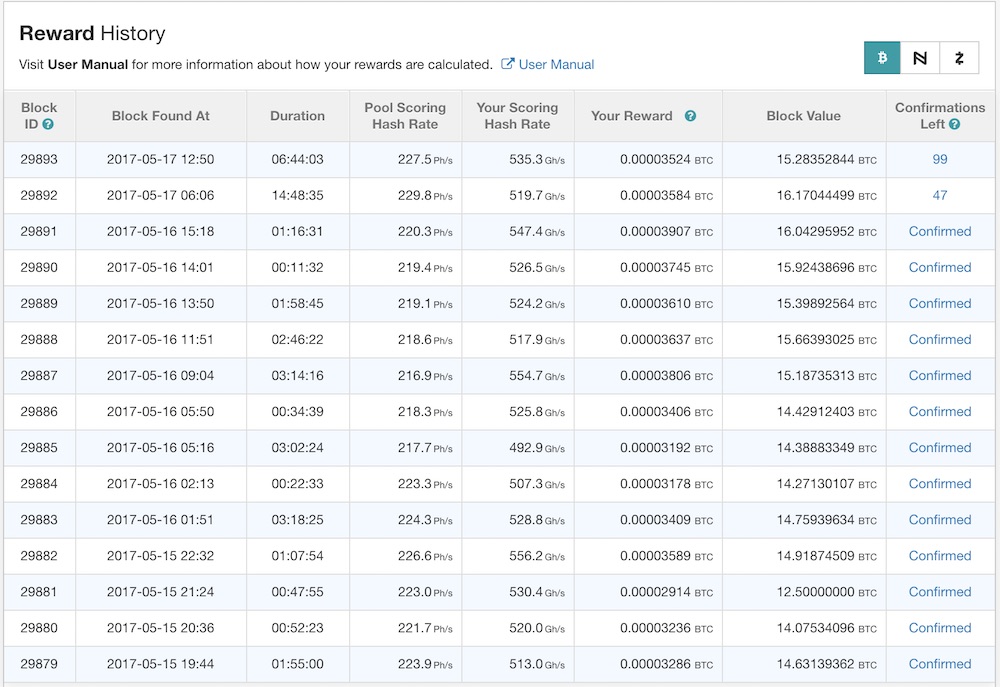Show help for Block ID column

tap(48, 124)
